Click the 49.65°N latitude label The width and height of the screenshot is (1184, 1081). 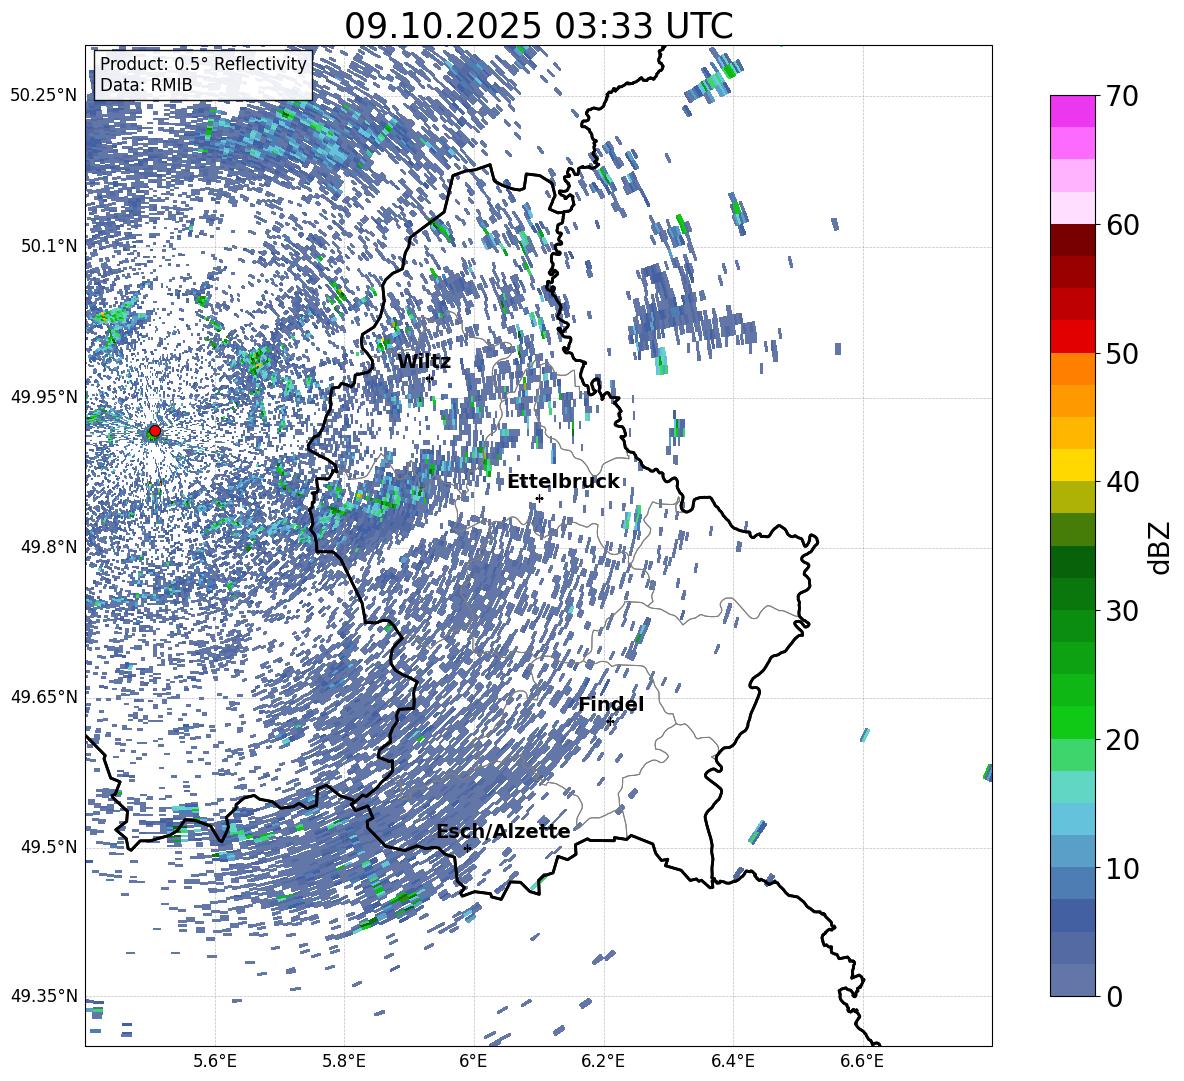click(x=44, y=697)
